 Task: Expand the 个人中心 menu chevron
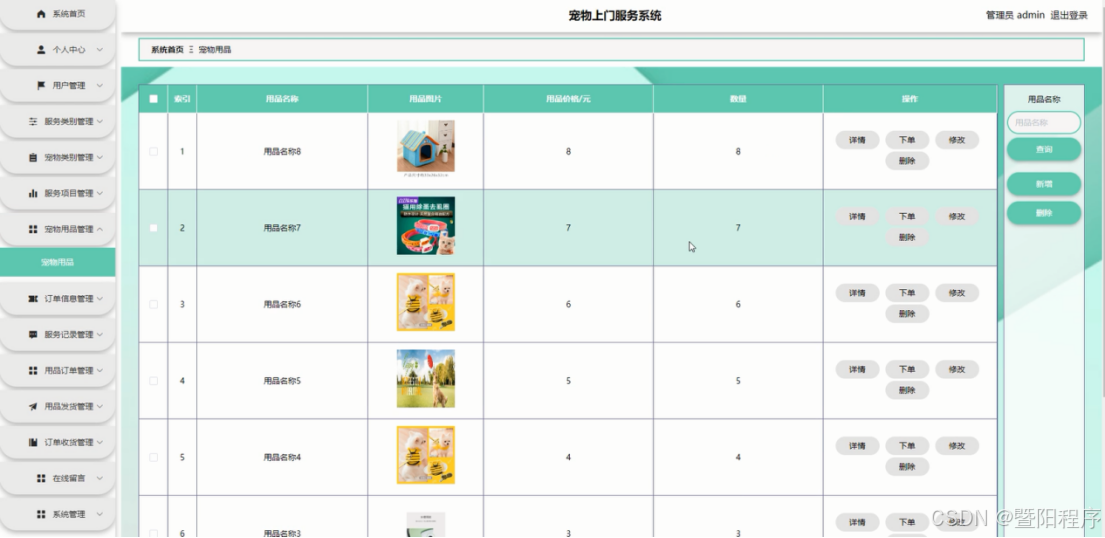[99, 50]
